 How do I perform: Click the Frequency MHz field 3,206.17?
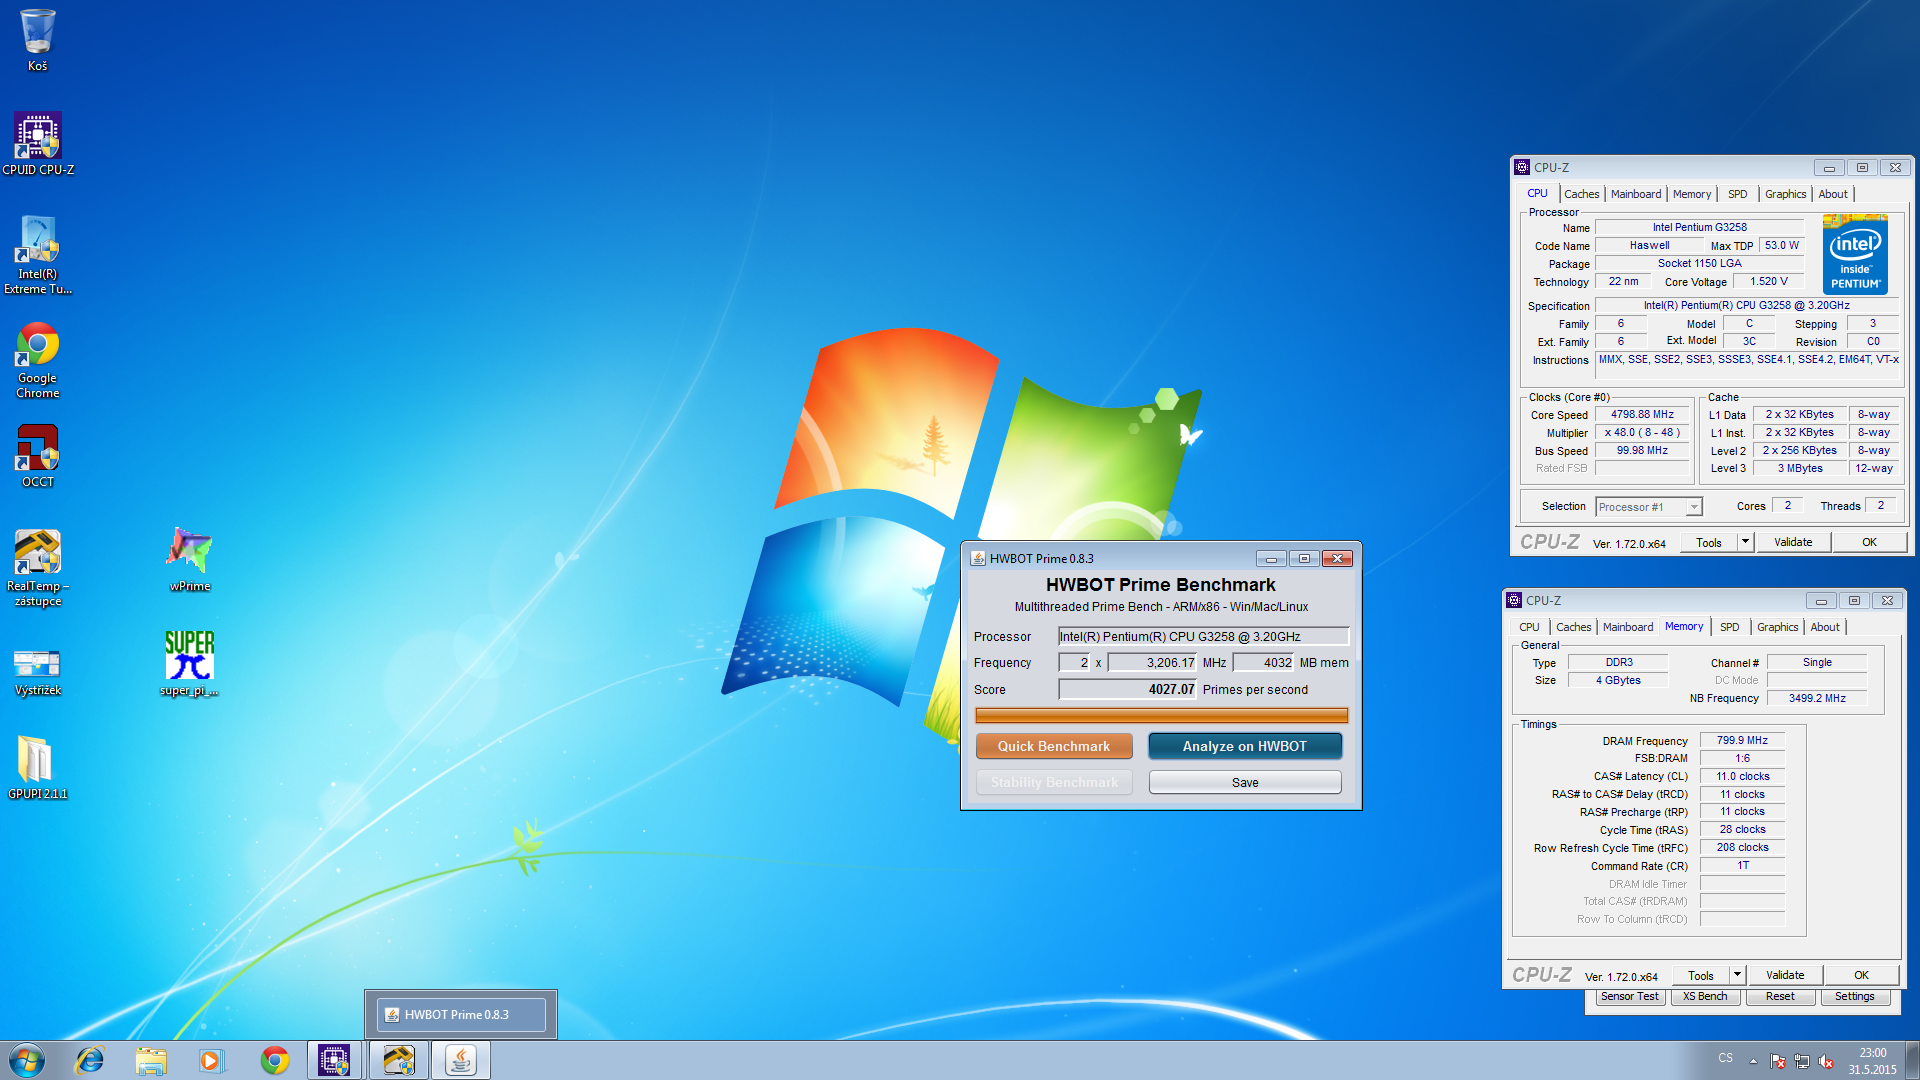pos(1152,662)
